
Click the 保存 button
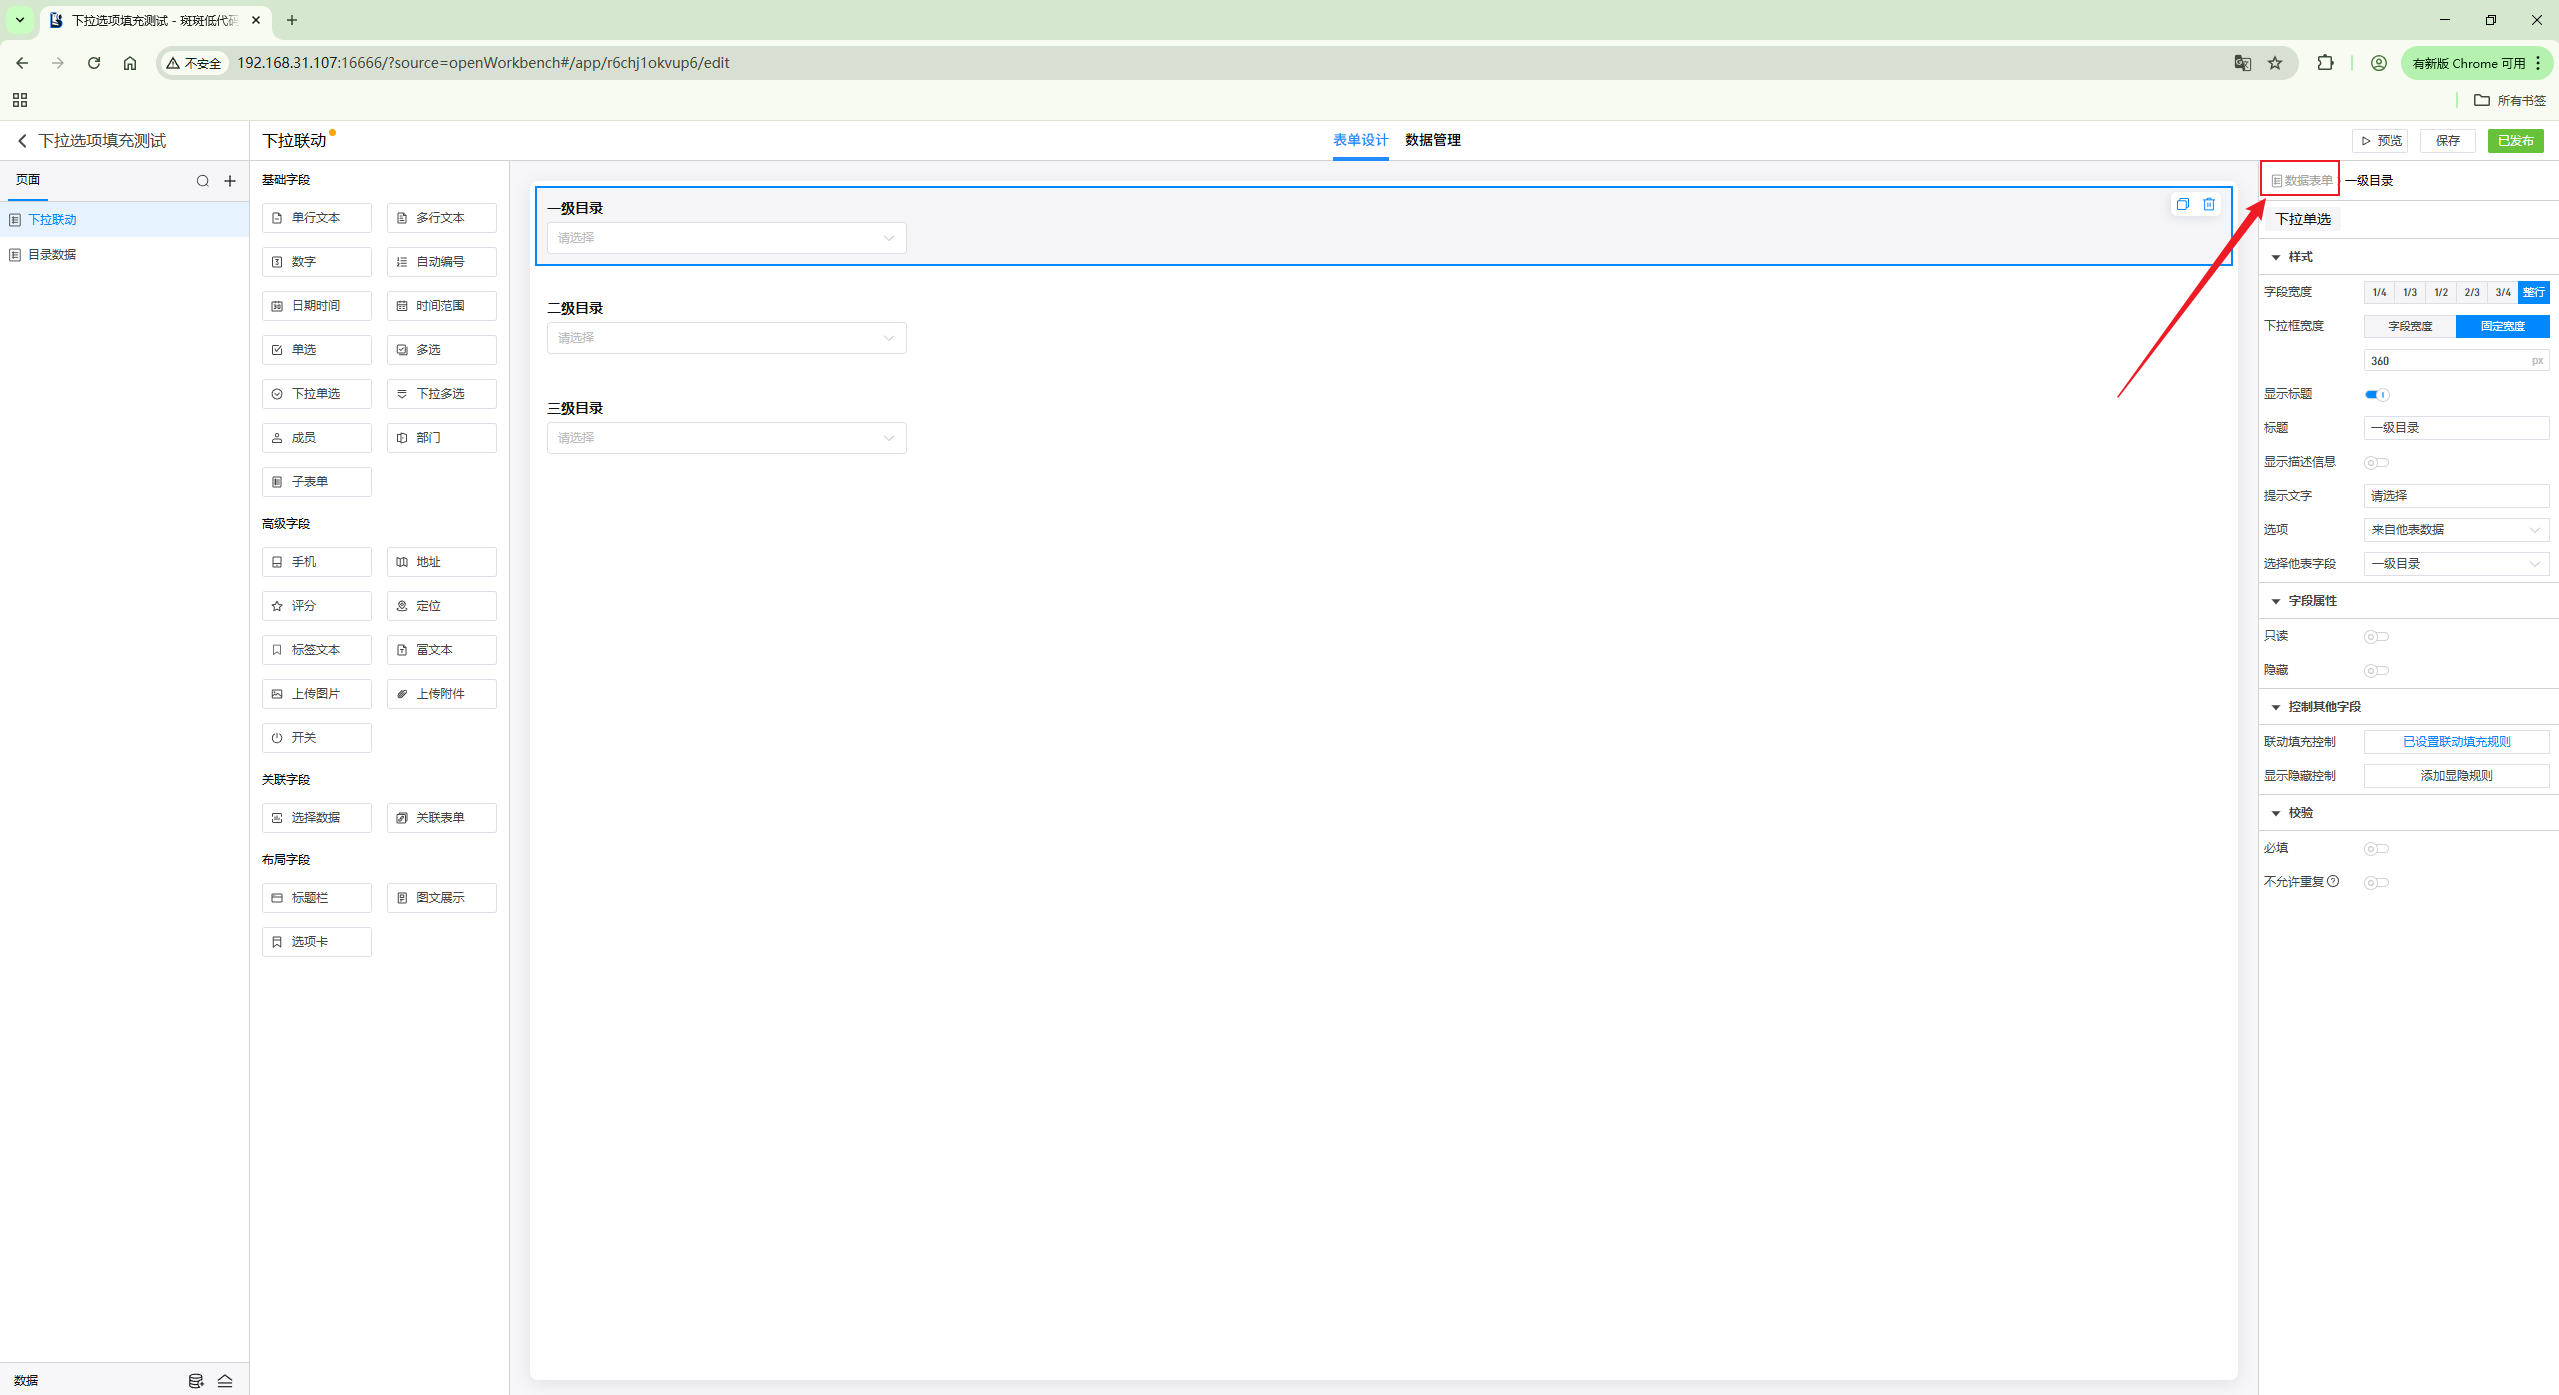(x=2447, y=141)
